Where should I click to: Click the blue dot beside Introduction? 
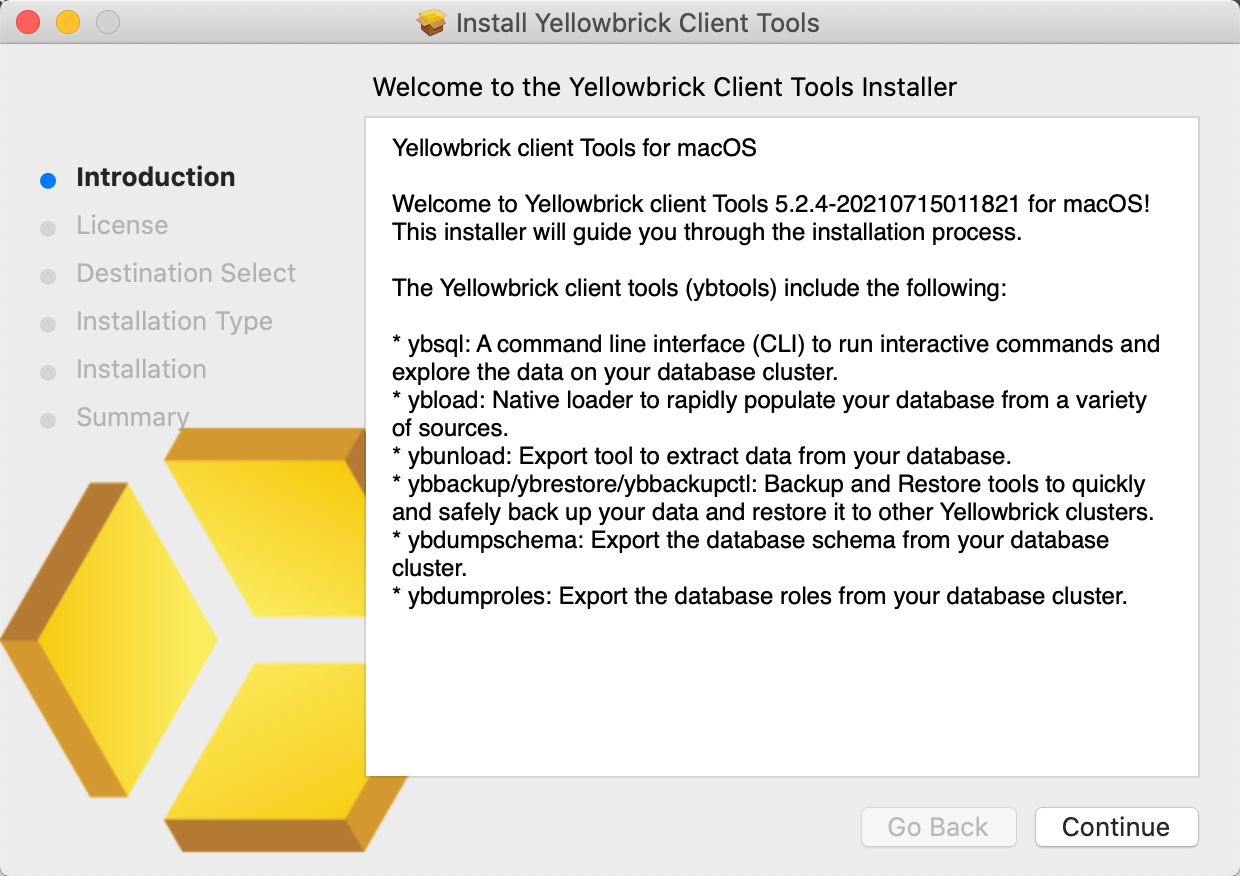coord(47,180)
